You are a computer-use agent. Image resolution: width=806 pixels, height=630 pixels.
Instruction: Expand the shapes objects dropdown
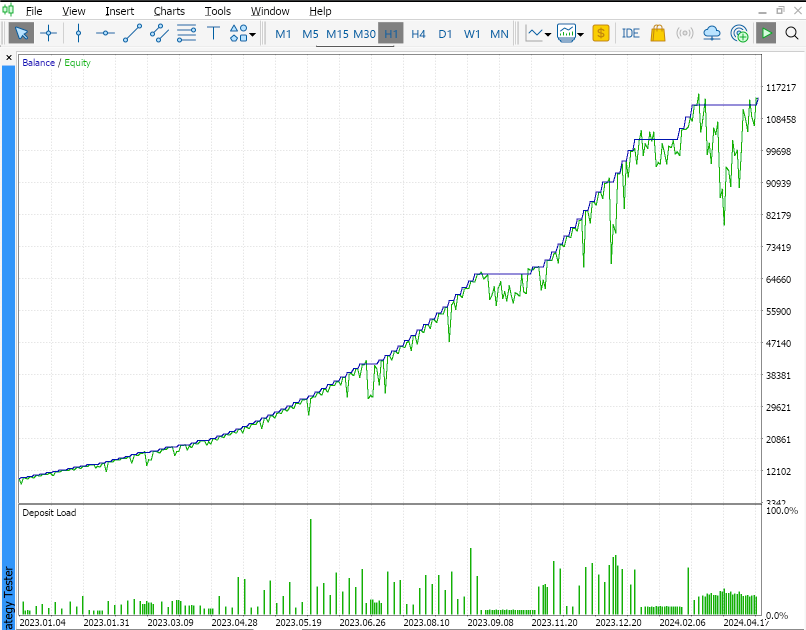[243, 33]
